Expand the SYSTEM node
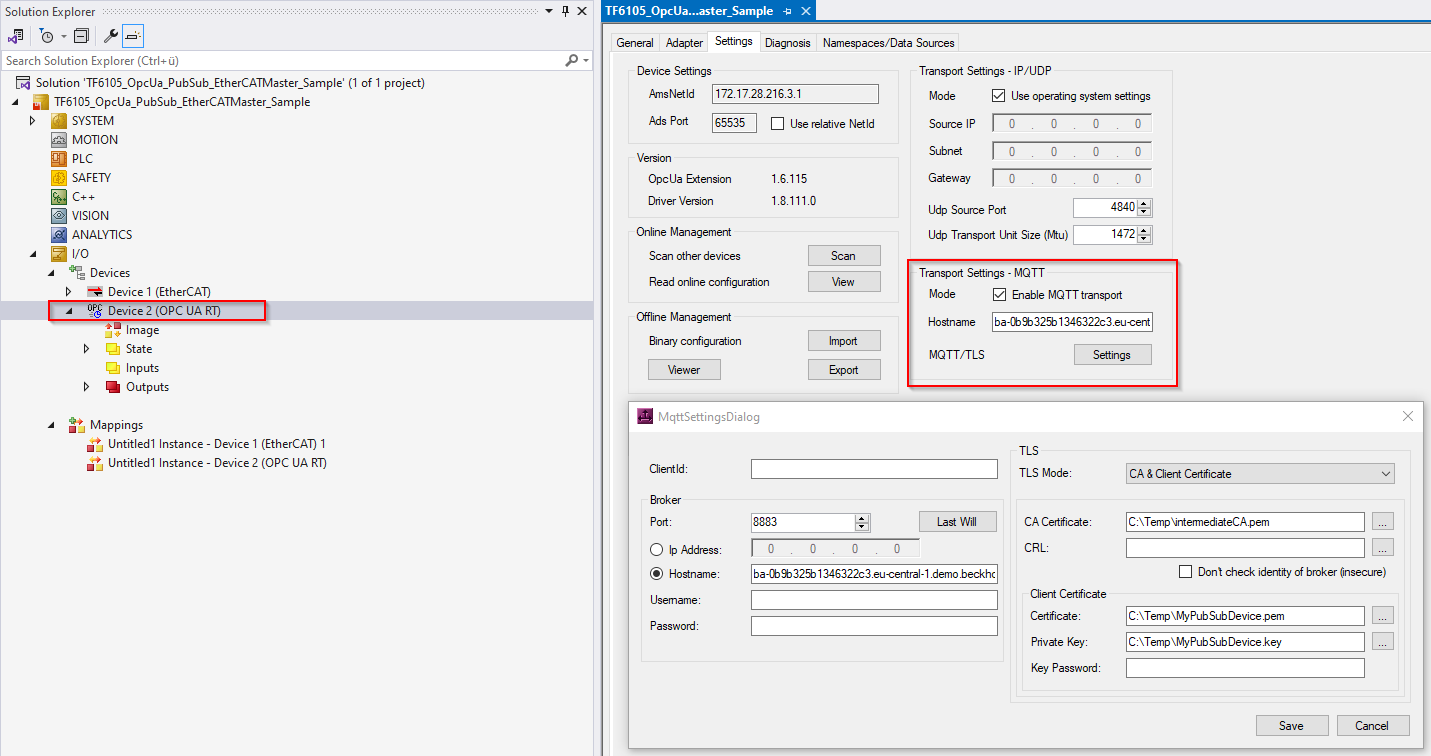The width and height of the screenshot is (1431, 756). point(32,121)
